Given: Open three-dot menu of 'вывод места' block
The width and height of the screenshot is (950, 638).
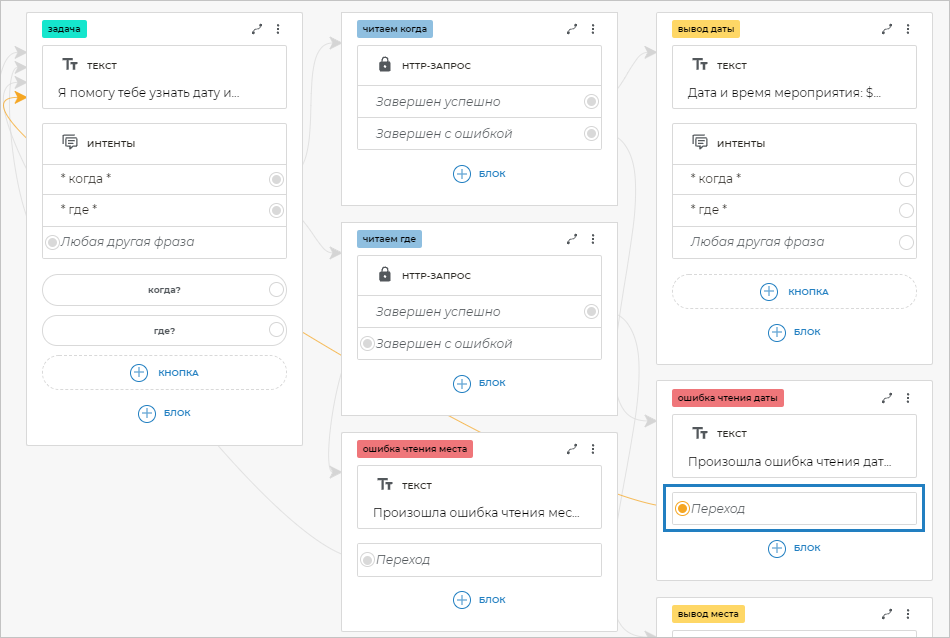Looking at the screenshot, I should [x=908, y=614].
